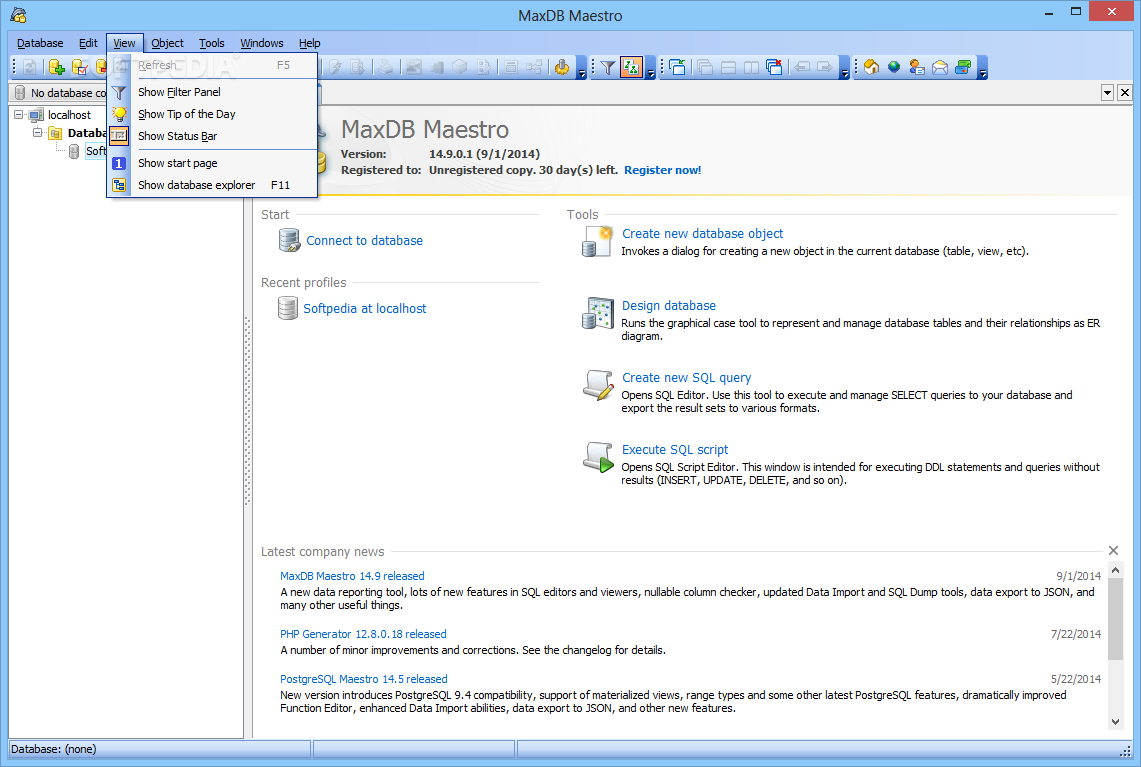Screen dimensions: 1141x767
Task: Click the greyed refresh icon at toolbar start
Action: [x=29, y=68]
